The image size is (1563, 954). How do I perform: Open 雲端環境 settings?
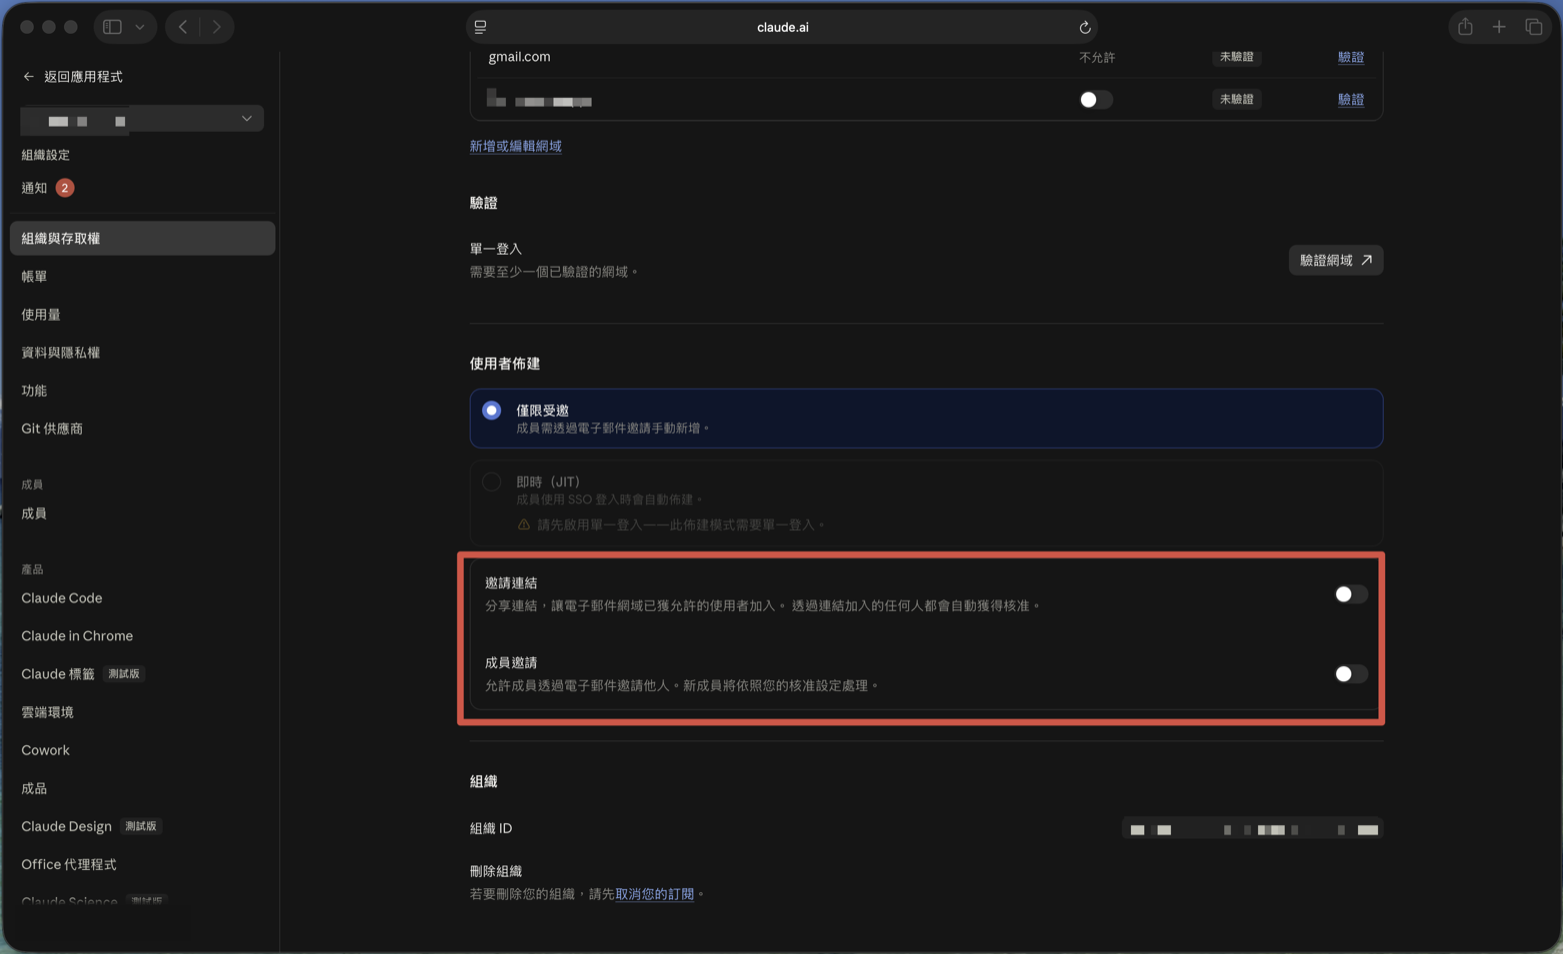click(47, 712)
